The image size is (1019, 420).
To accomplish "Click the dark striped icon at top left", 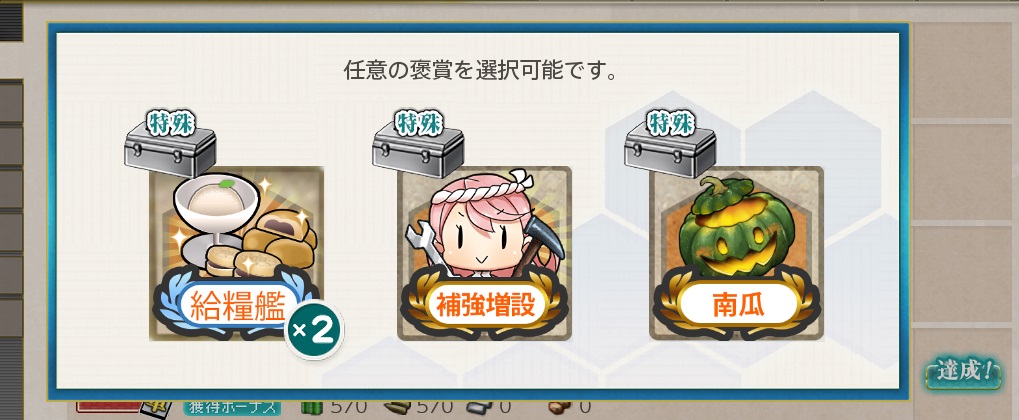I will [11, 21].
